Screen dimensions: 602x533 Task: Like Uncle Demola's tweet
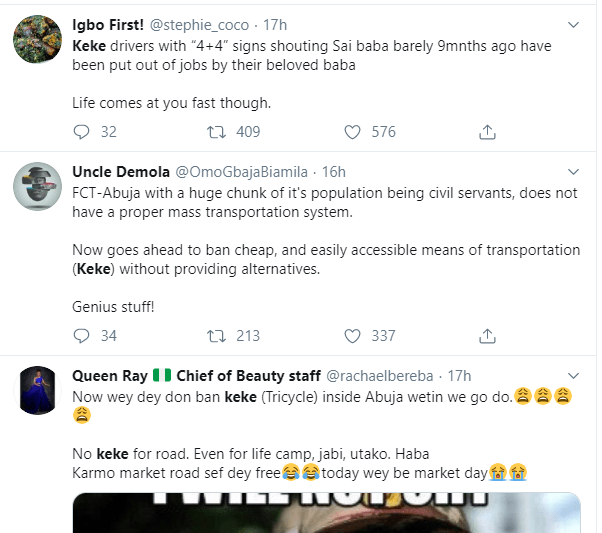click(352, 336)
